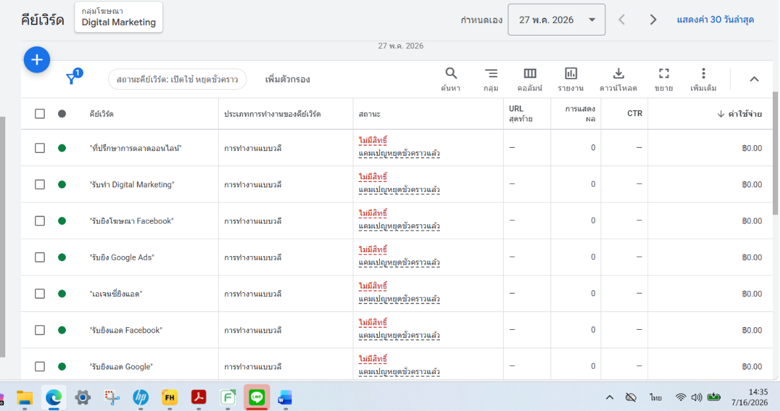Click the vertical scrollbar on the right
Viewport: 780px width, 411px height.
click(x=776, y=154)
